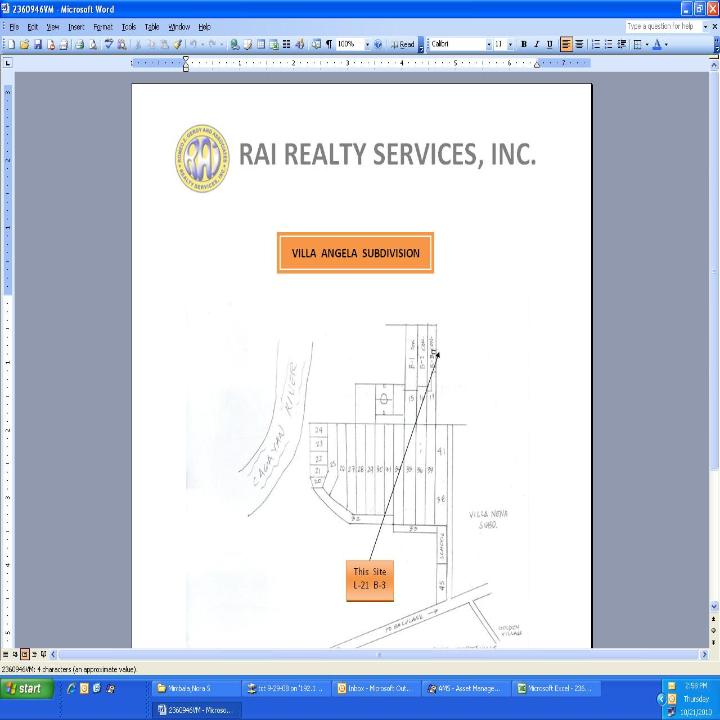The width and height of the screenshot is (720, 720).
Task: Create a new blank document
Action: point(11,45)
